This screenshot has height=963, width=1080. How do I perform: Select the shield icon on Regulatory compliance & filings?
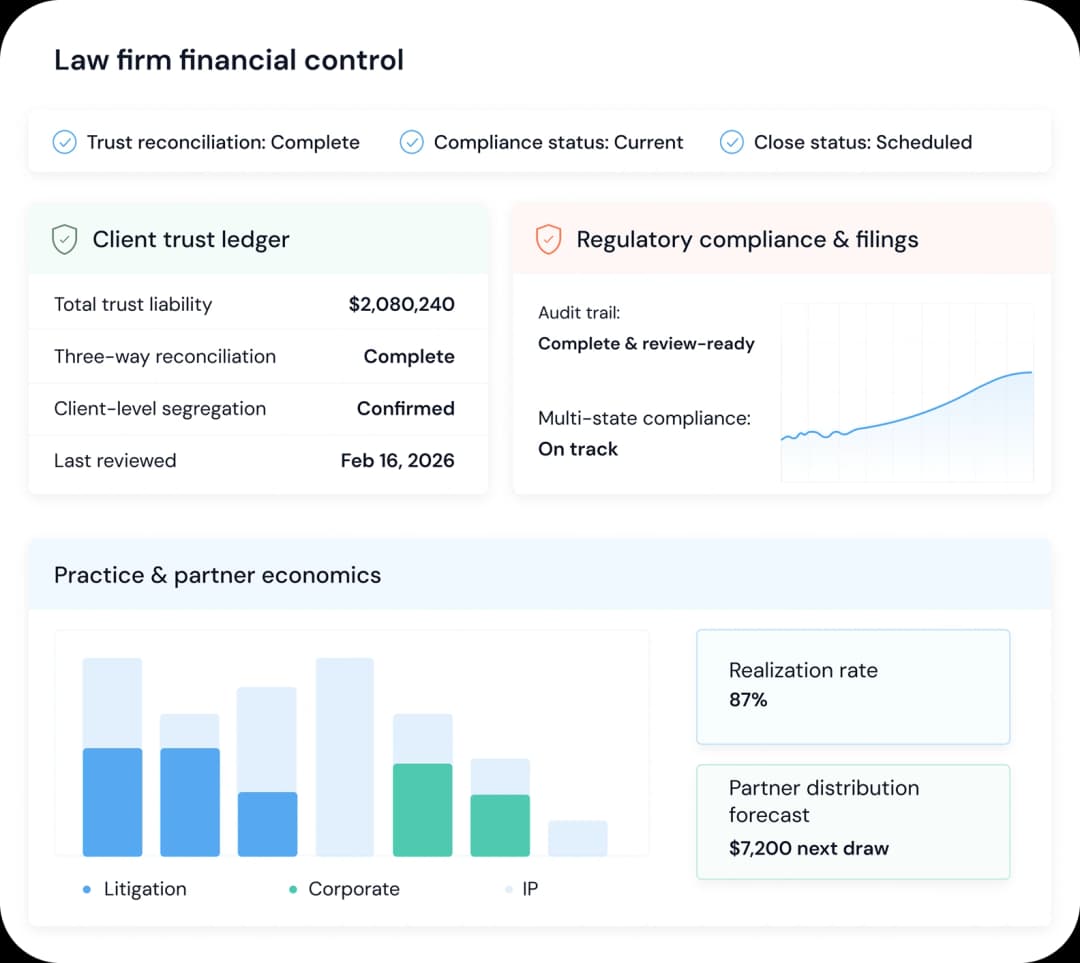(548, 239)
